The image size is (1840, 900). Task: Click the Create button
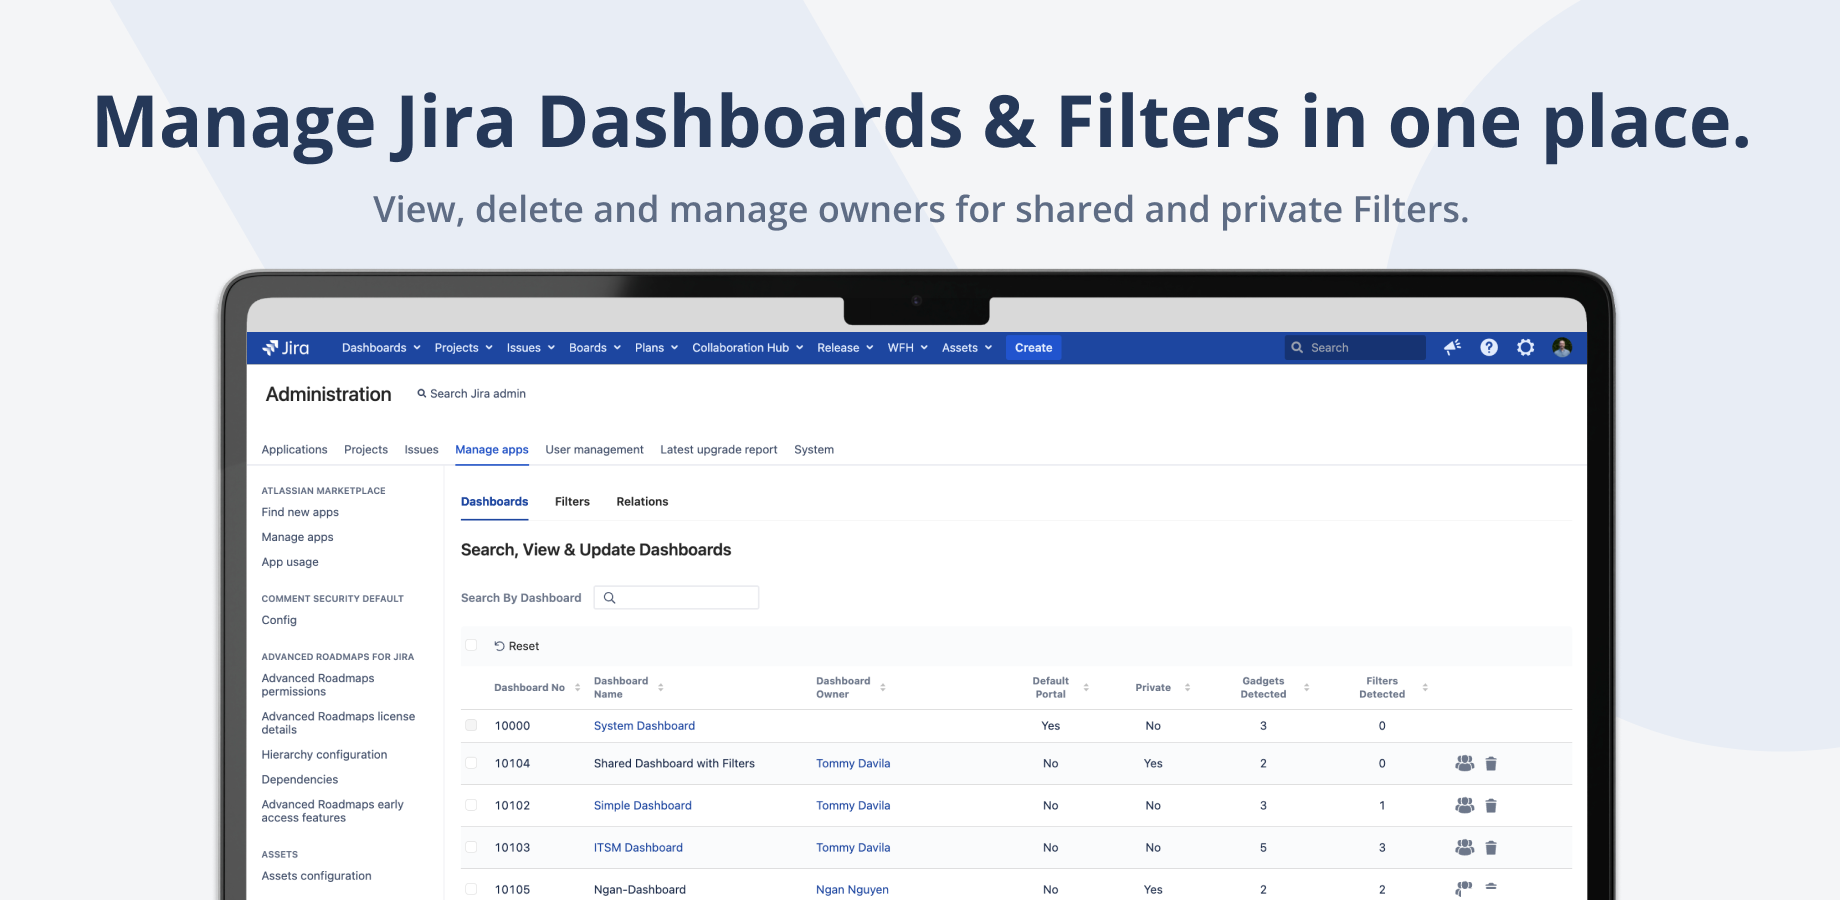coord(1033,348)
